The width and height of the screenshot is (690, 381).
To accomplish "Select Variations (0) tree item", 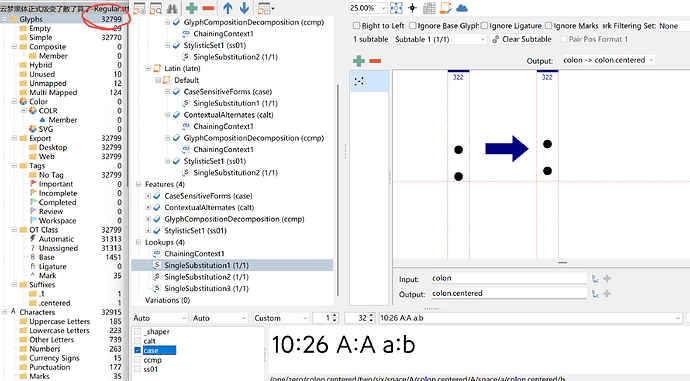I will point(167,300).
